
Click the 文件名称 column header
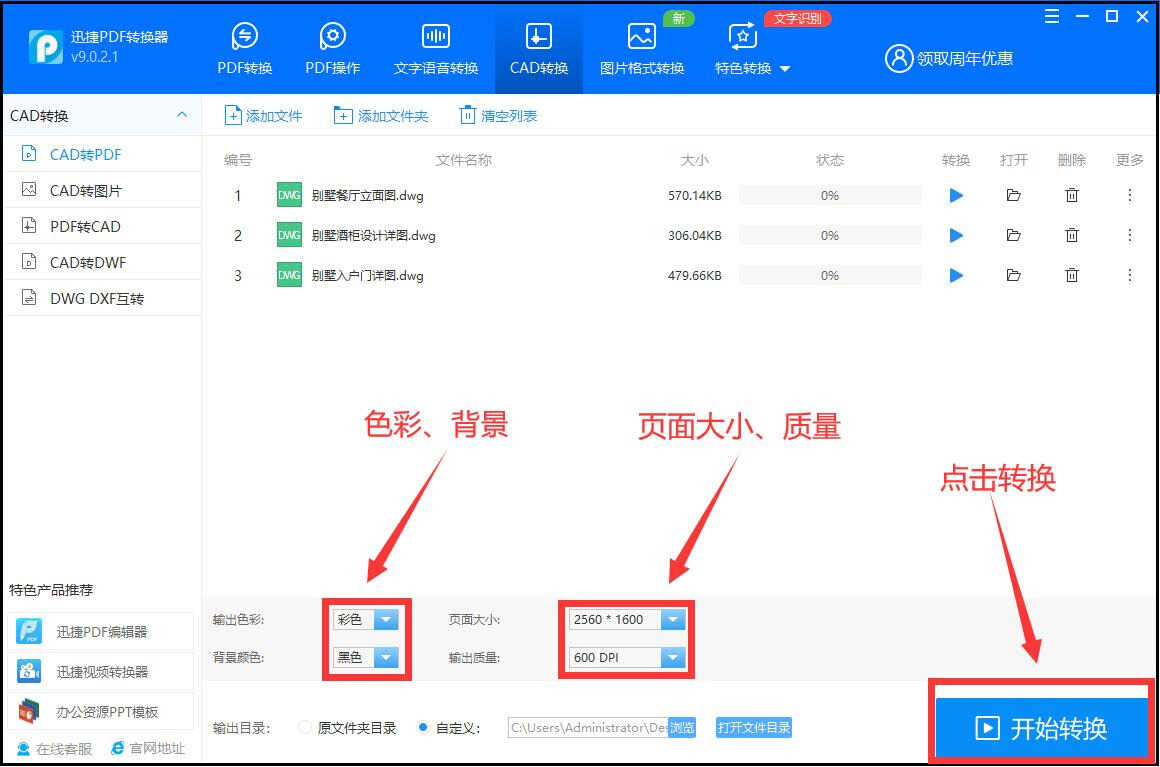(x=464, y=160)
